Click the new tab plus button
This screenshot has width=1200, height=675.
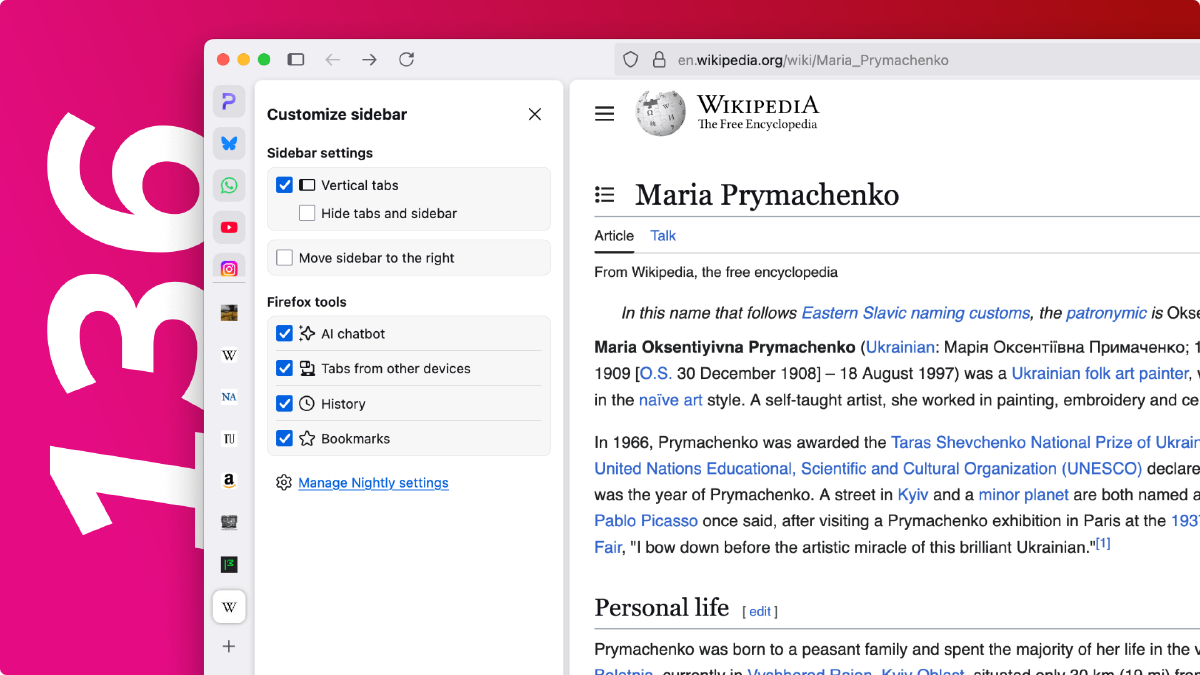229,646
